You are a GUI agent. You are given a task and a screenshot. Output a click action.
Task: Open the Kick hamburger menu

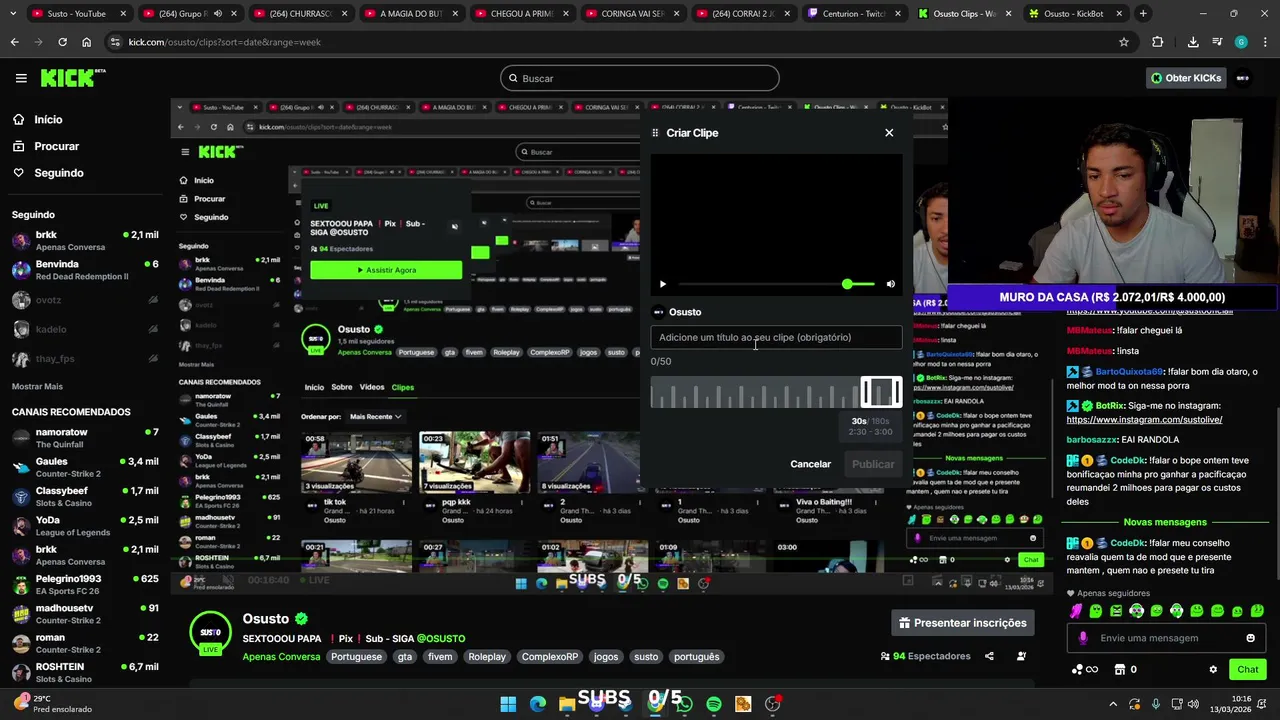point(21,78)
